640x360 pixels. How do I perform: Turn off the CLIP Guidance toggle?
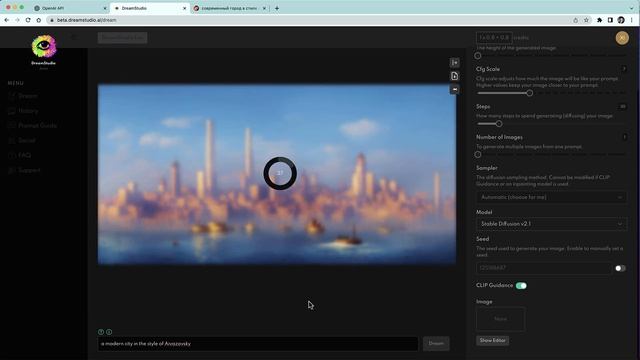(x=521, y=286)
